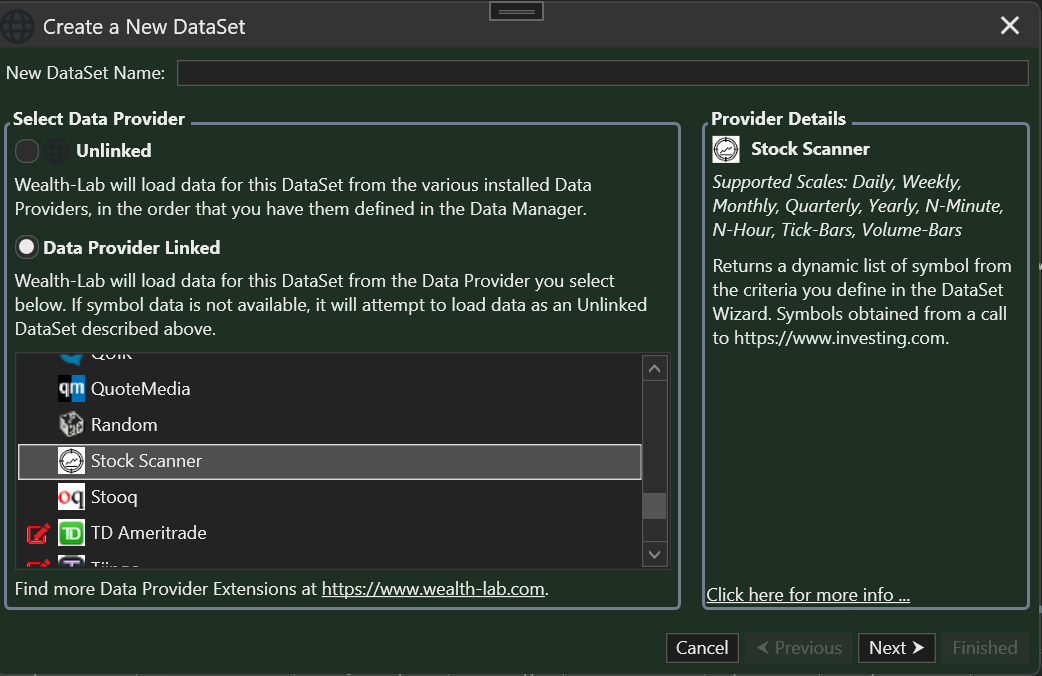Choose the Stooq list entry

pos(114,497)
